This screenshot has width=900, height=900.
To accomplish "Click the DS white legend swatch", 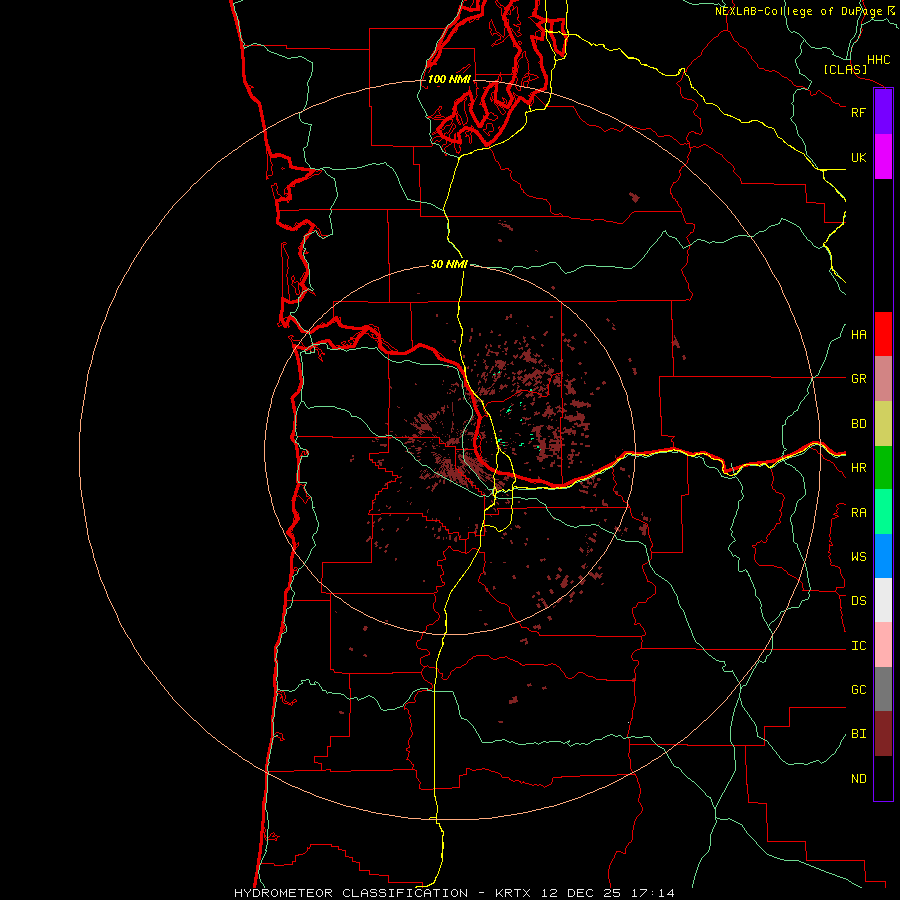I will (x=883, y=600).
